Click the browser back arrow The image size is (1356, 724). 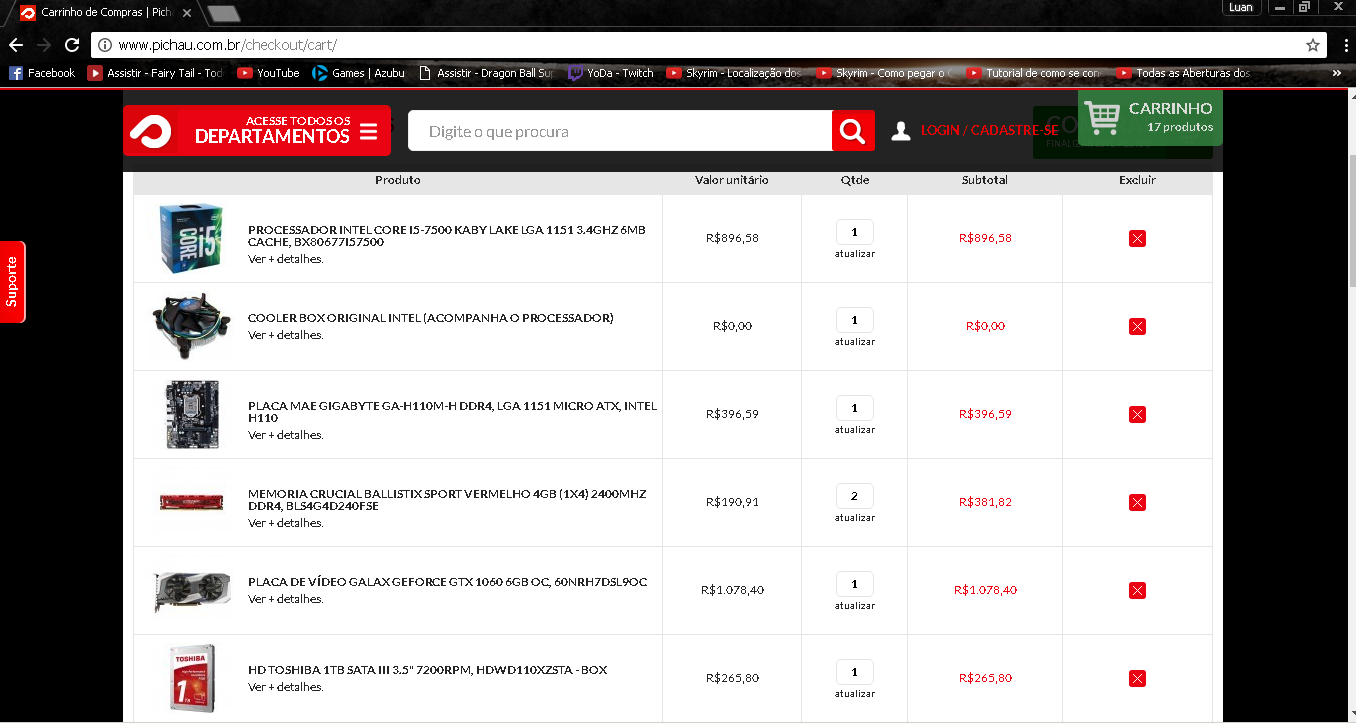(x=15, y=45)
